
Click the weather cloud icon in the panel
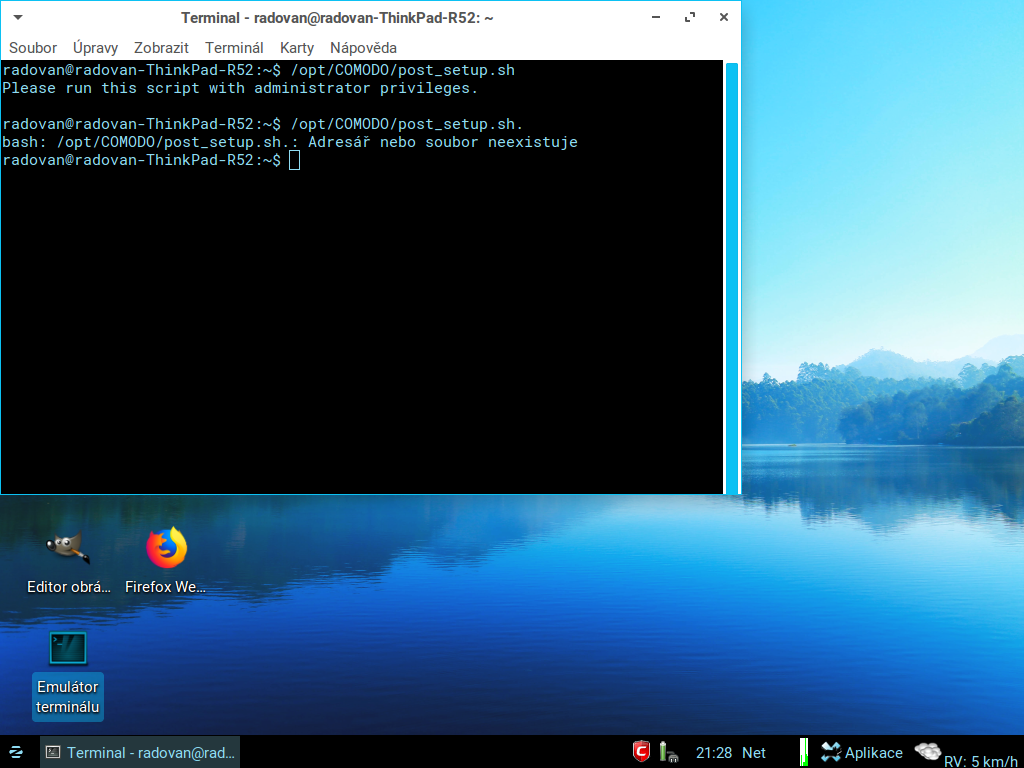pyautogui.click(x=927, y=751)
